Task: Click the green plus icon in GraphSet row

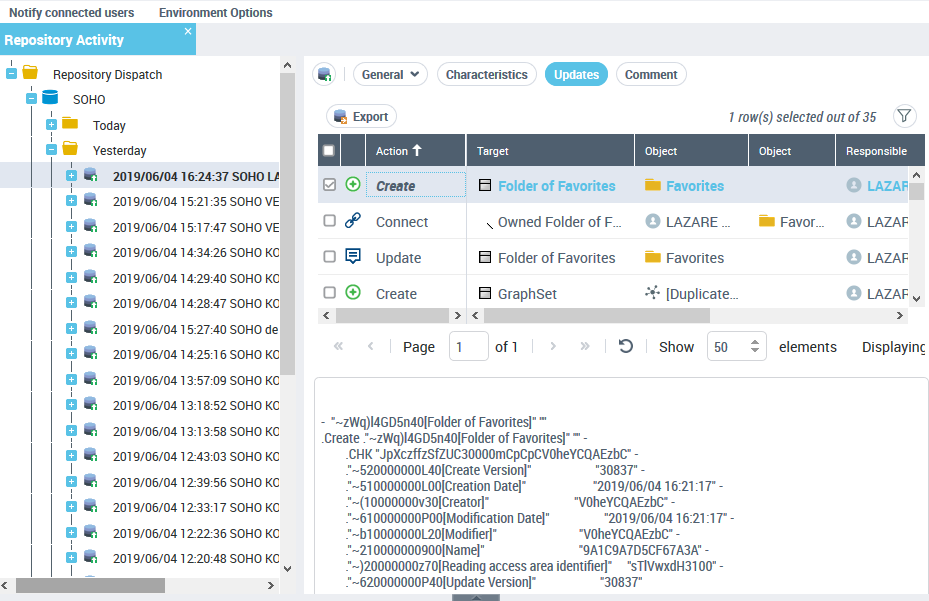Action: (x=352, y=293)
